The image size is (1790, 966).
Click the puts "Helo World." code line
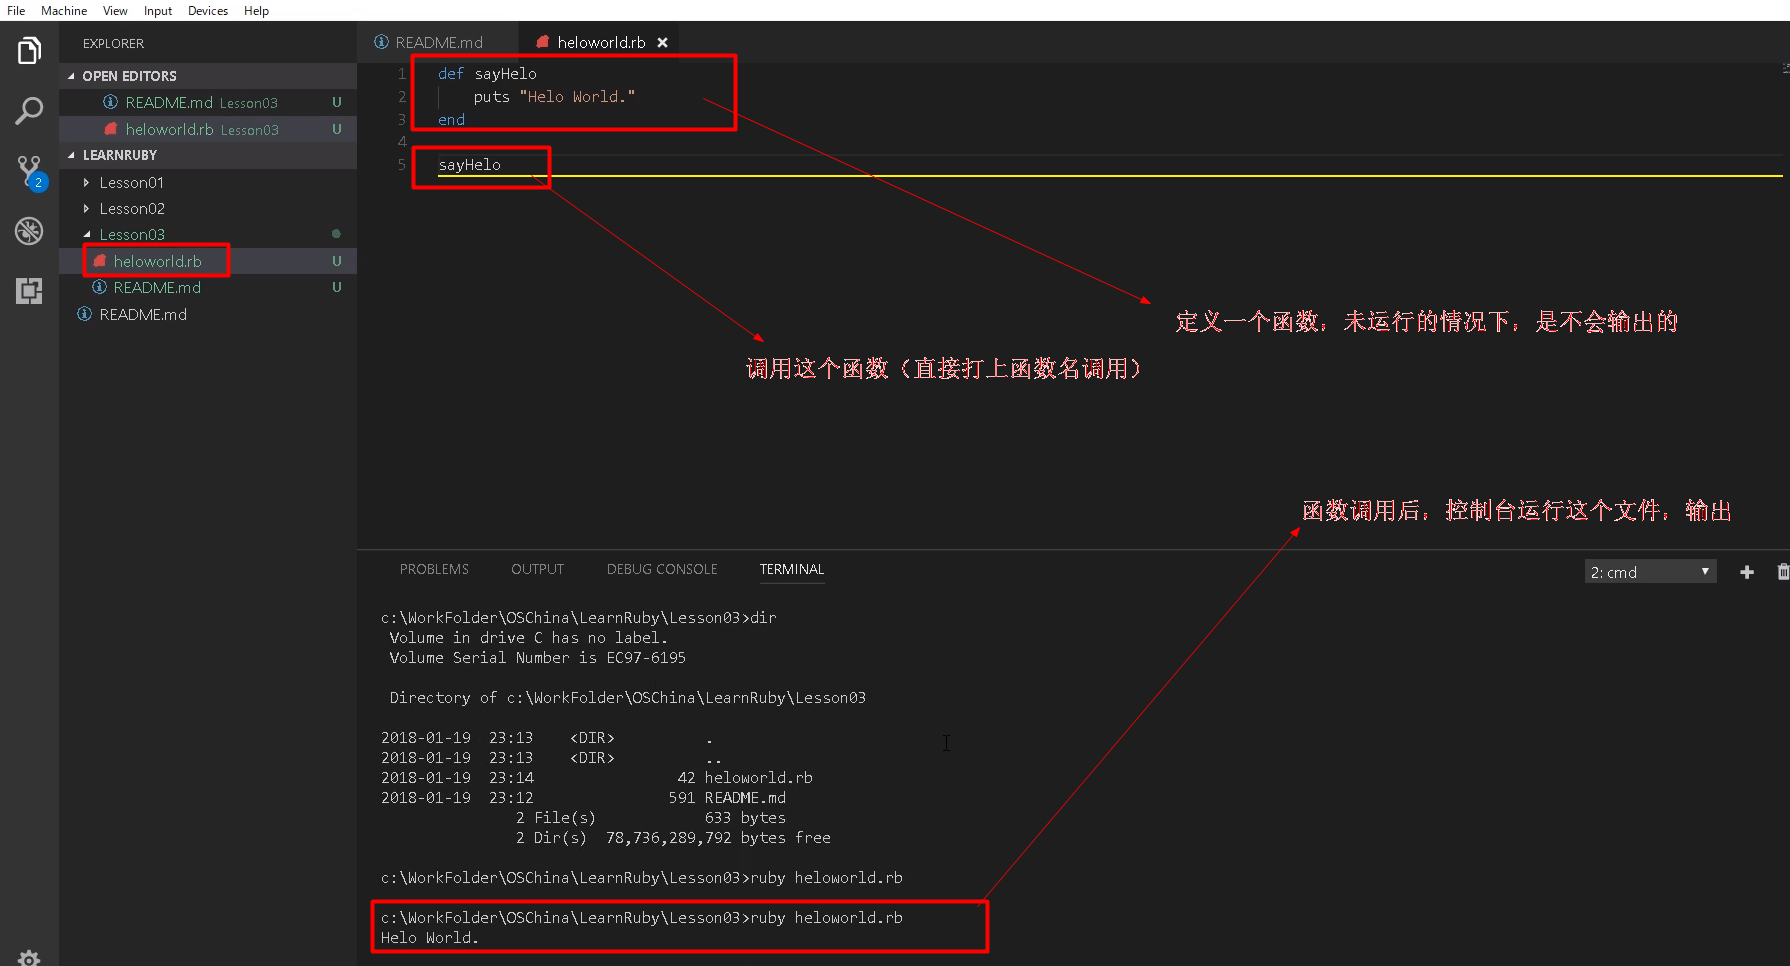tap(554, 97)
